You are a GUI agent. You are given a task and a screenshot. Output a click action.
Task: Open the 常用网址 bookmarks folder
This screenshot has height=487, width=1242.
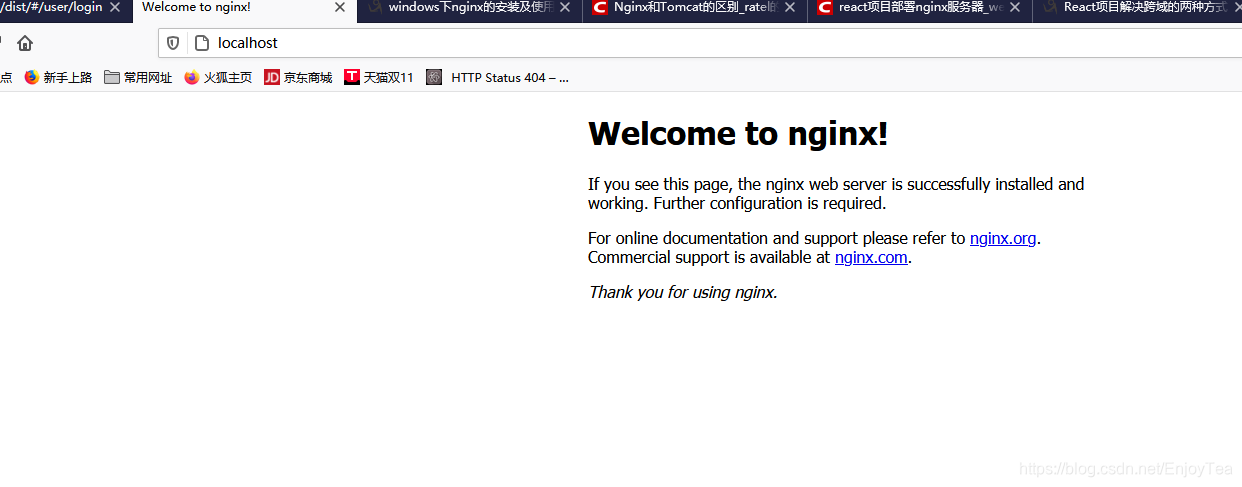(x=138, y=77)
